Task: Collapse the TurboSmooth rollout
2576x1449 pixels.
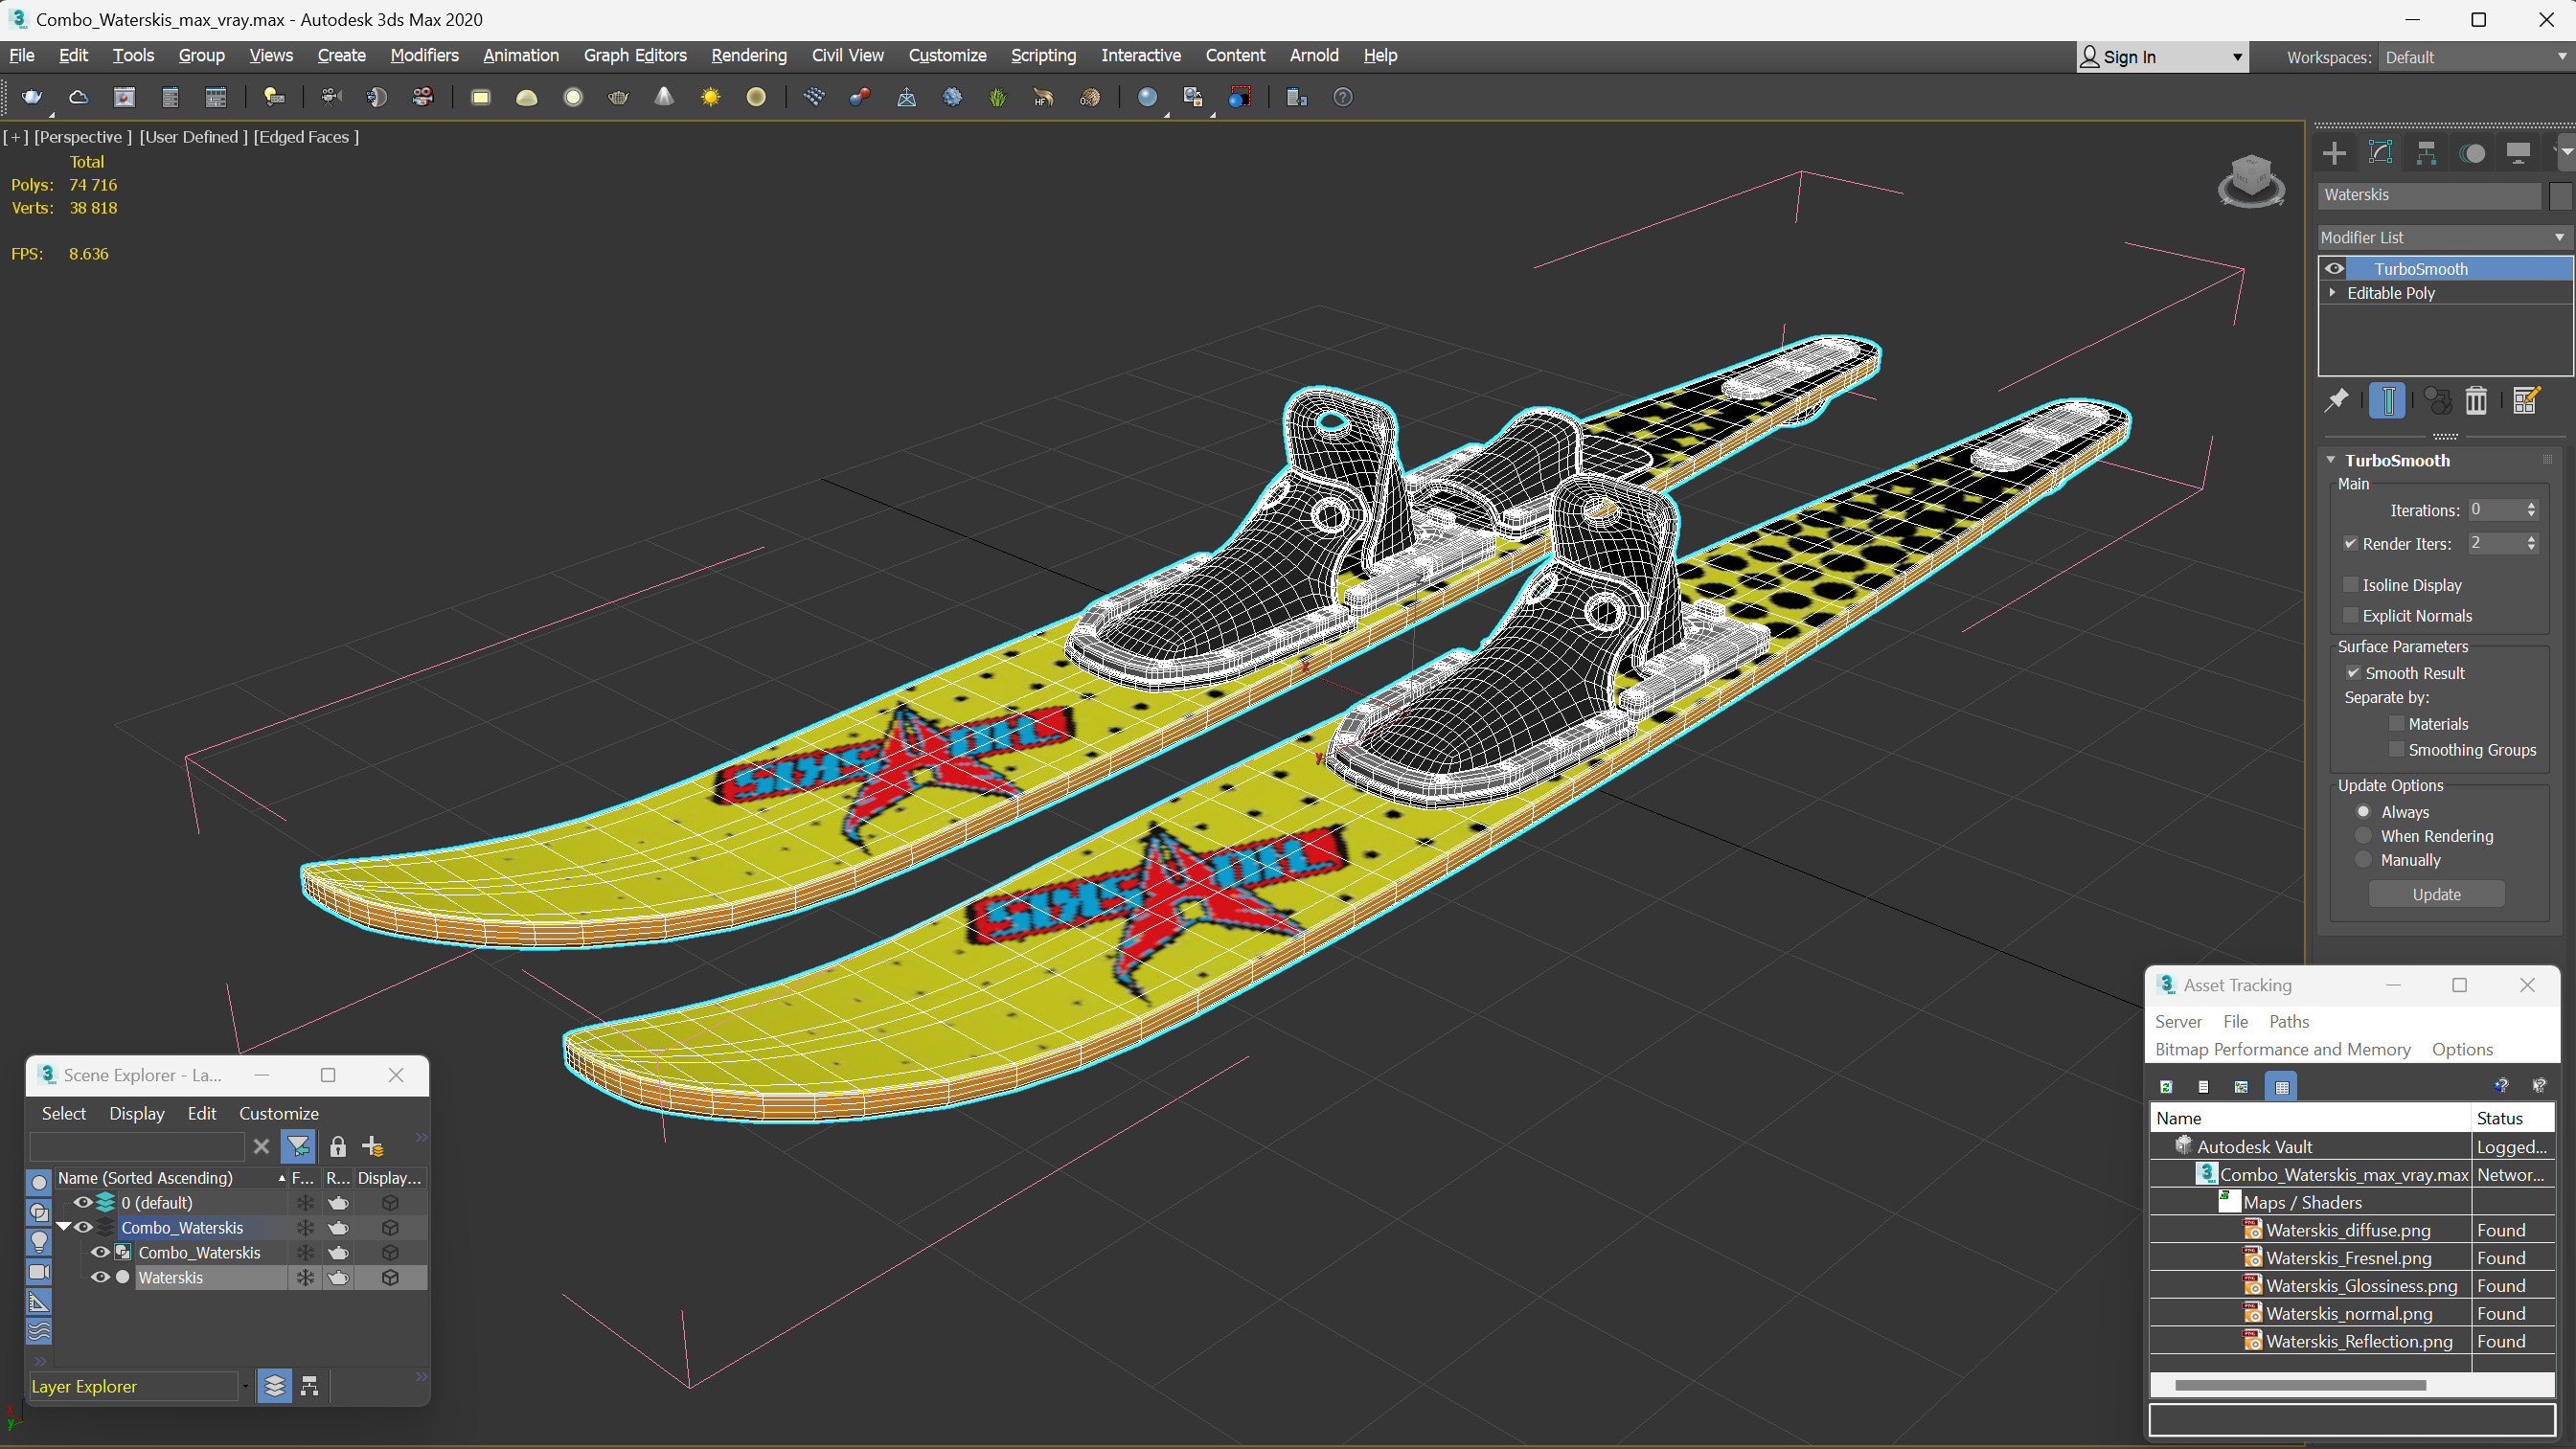Action: (x=2330, y=460)
